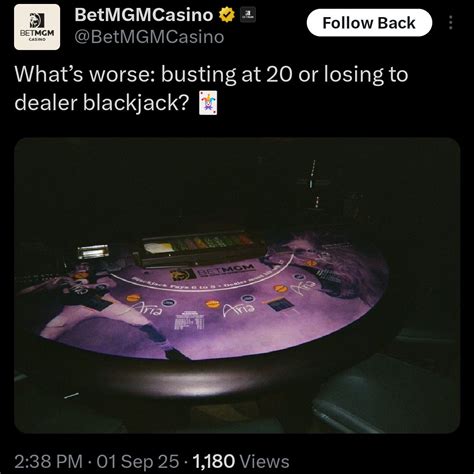Click the small affiliate badge beside the checkmark

click(x=248, y=14)
